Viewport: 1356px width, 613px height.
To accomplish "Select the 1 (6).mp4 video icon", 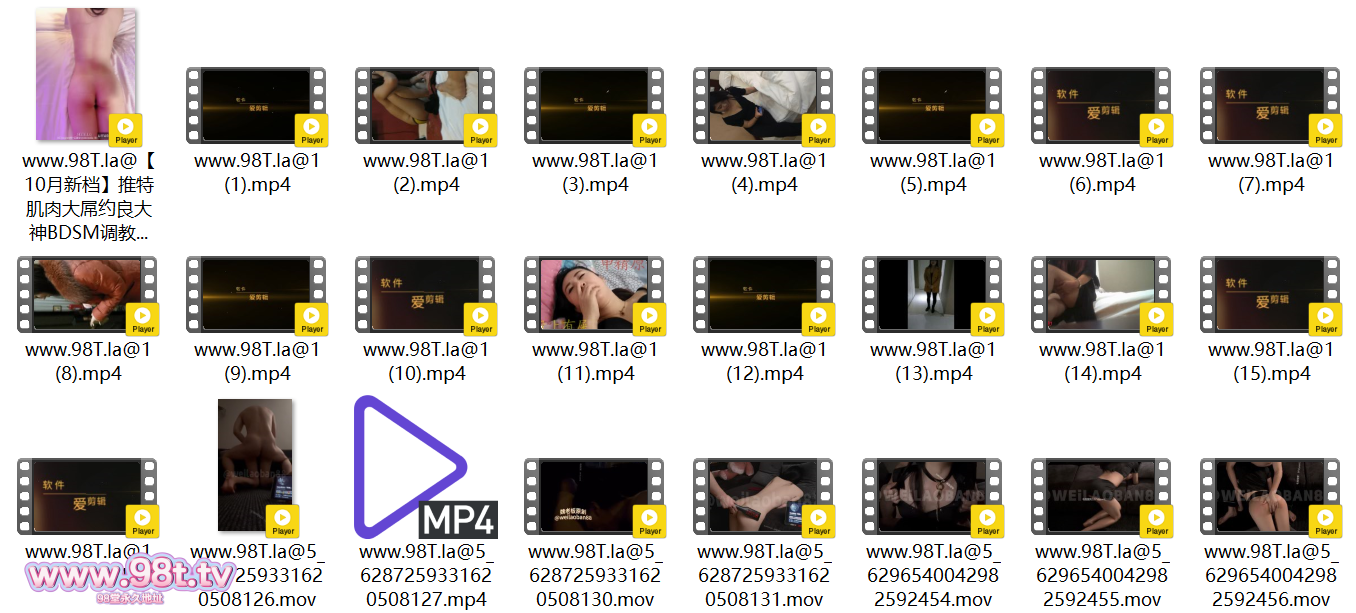I will pyautogui.click(x=1101, y=105).
